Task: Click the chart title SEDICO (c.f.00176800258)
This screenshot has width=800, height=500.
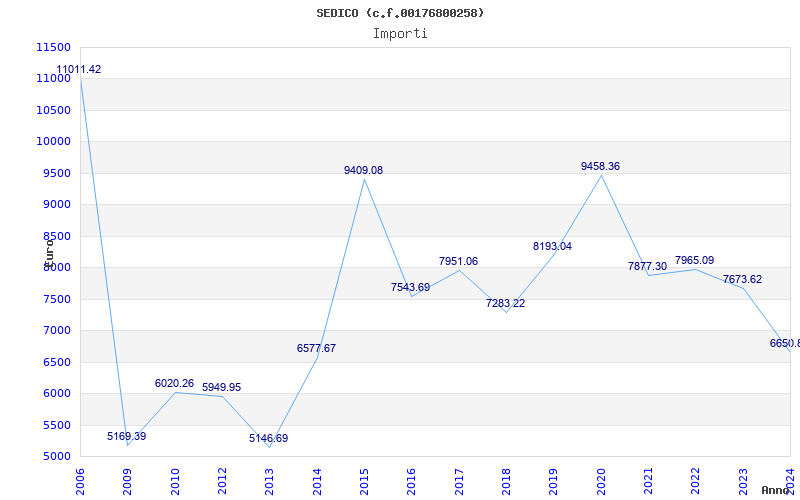Action: 400,13
